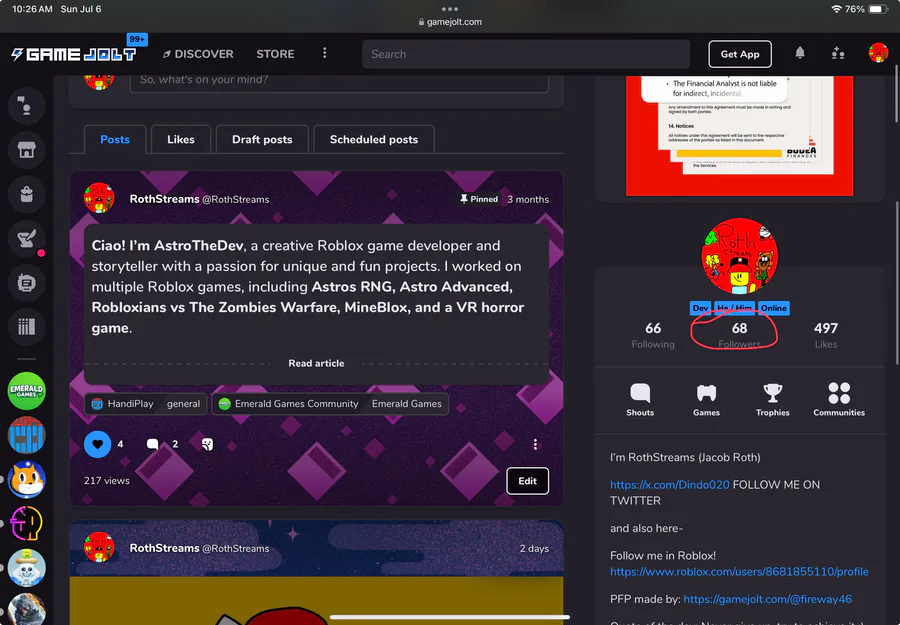Image resolution: width=900 pixels, height=625 pixels.
Task: Click the Game Jolt logo
Action: click(x=74, y=55)
